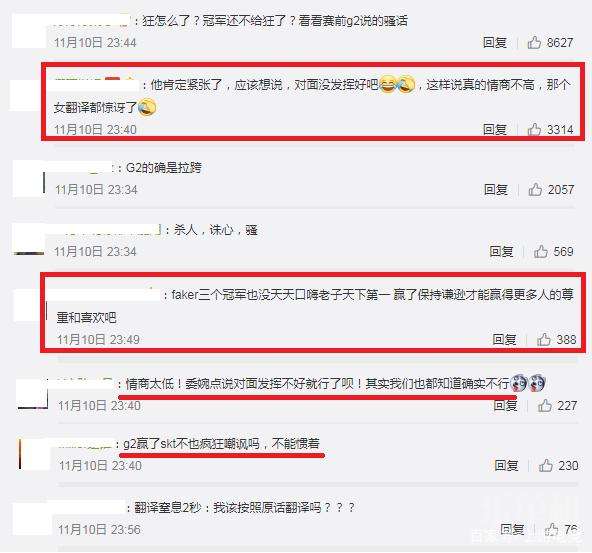Click 回复 on the 翻译窒息2秒 comment
Viewport: 592px width, 553px height.
click(x=512, y=530)
